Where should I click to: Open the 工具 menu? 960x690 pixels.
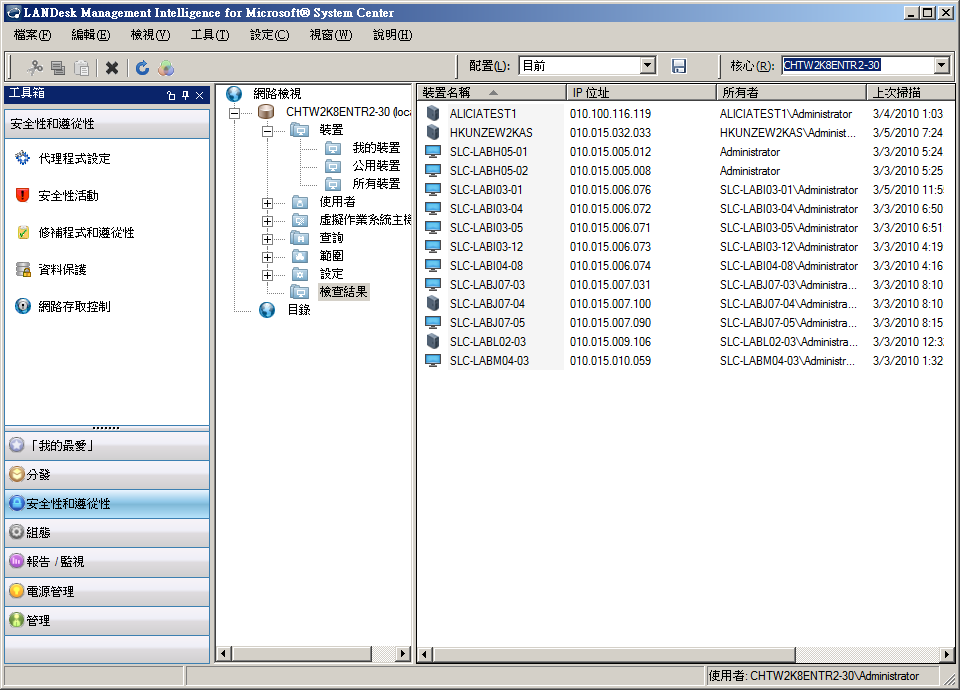click(x=209, y=35)
